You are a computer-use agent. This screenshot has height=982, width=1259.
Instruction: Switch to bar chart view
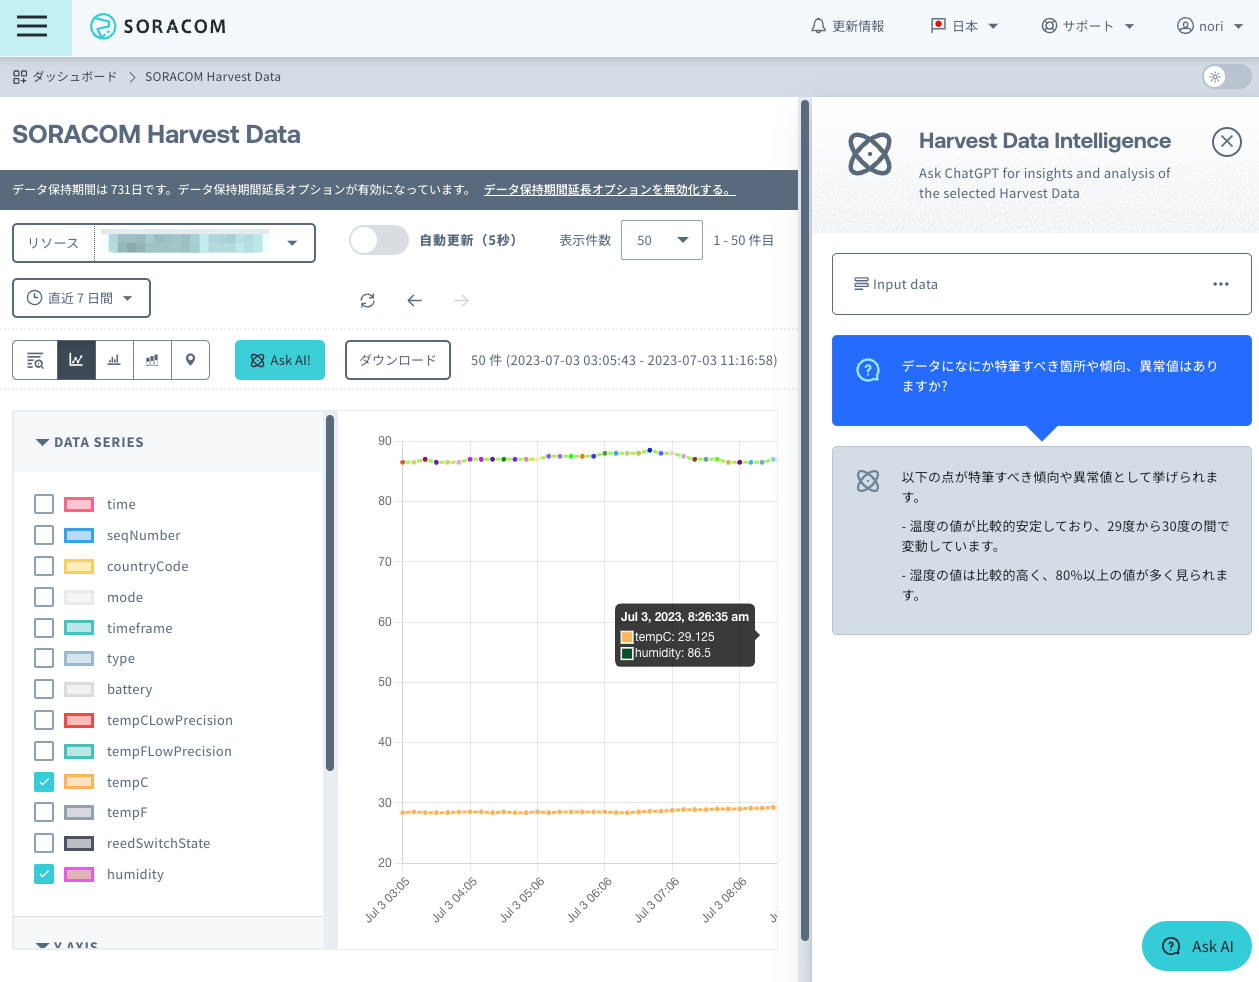(x=114, y=360)
